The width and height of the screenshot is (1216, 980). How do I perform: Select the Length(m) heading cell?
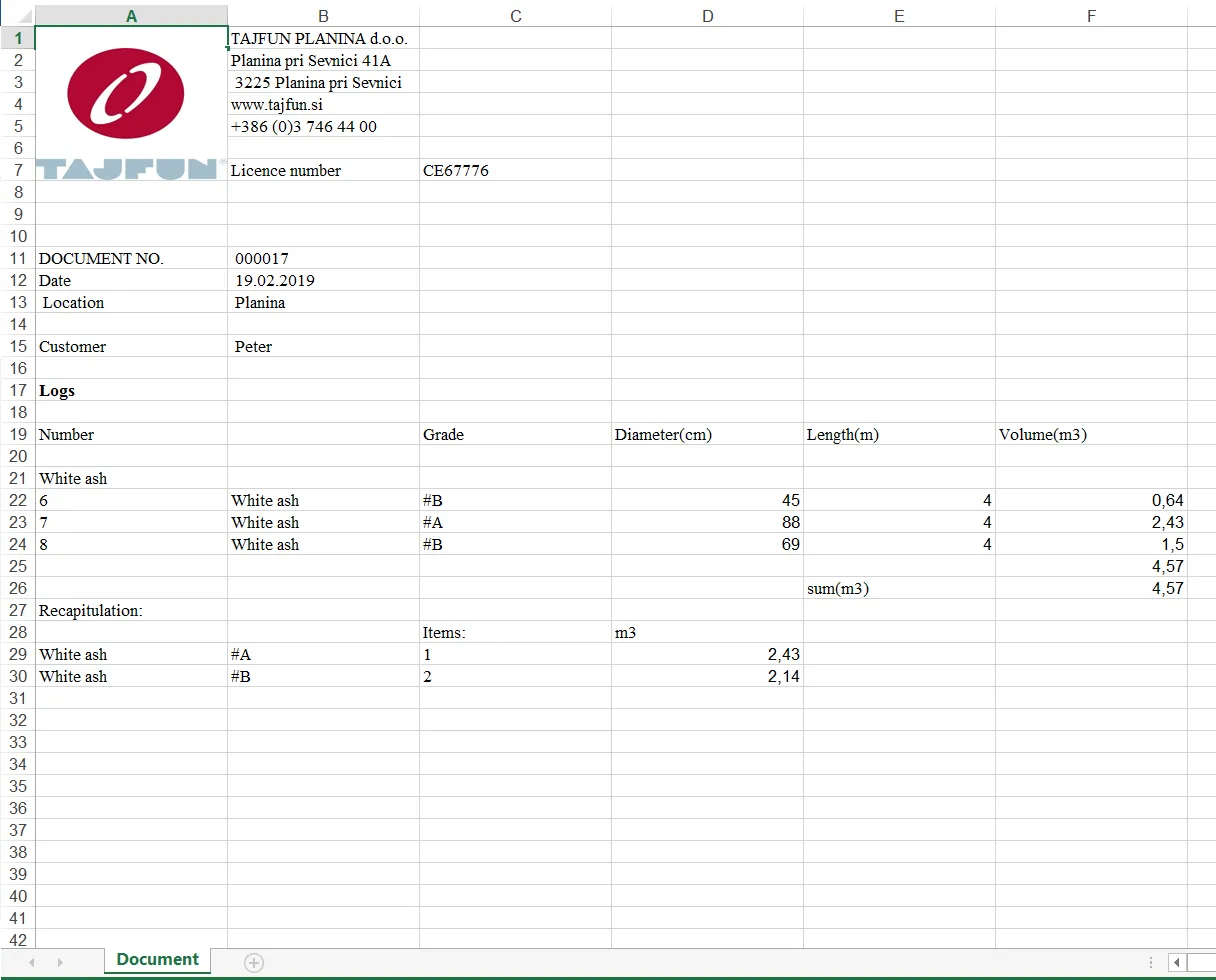[x=899, y=434]
